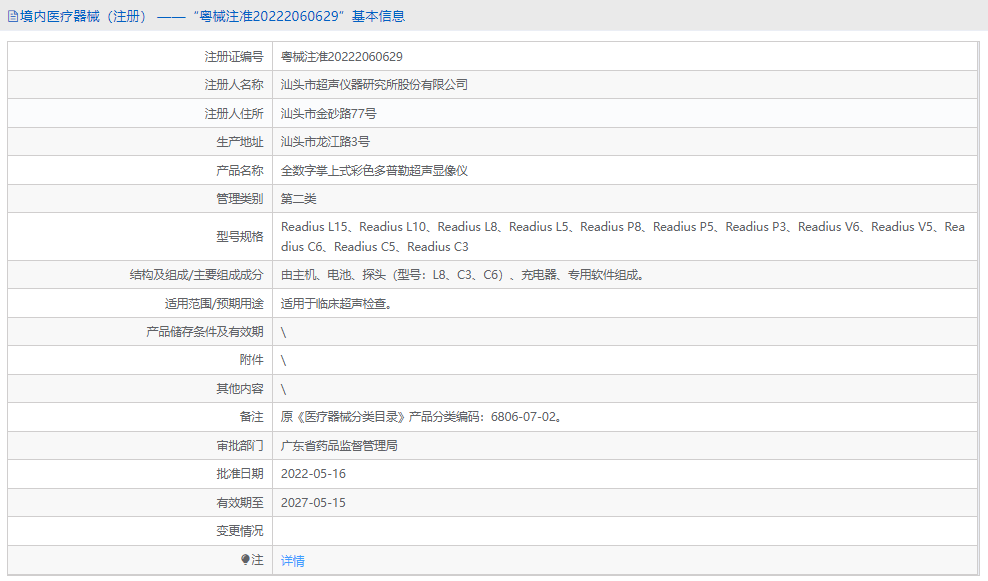This screenshot has width=988, height=581.
Task: Click the label 型号规格
Action: 240,236
